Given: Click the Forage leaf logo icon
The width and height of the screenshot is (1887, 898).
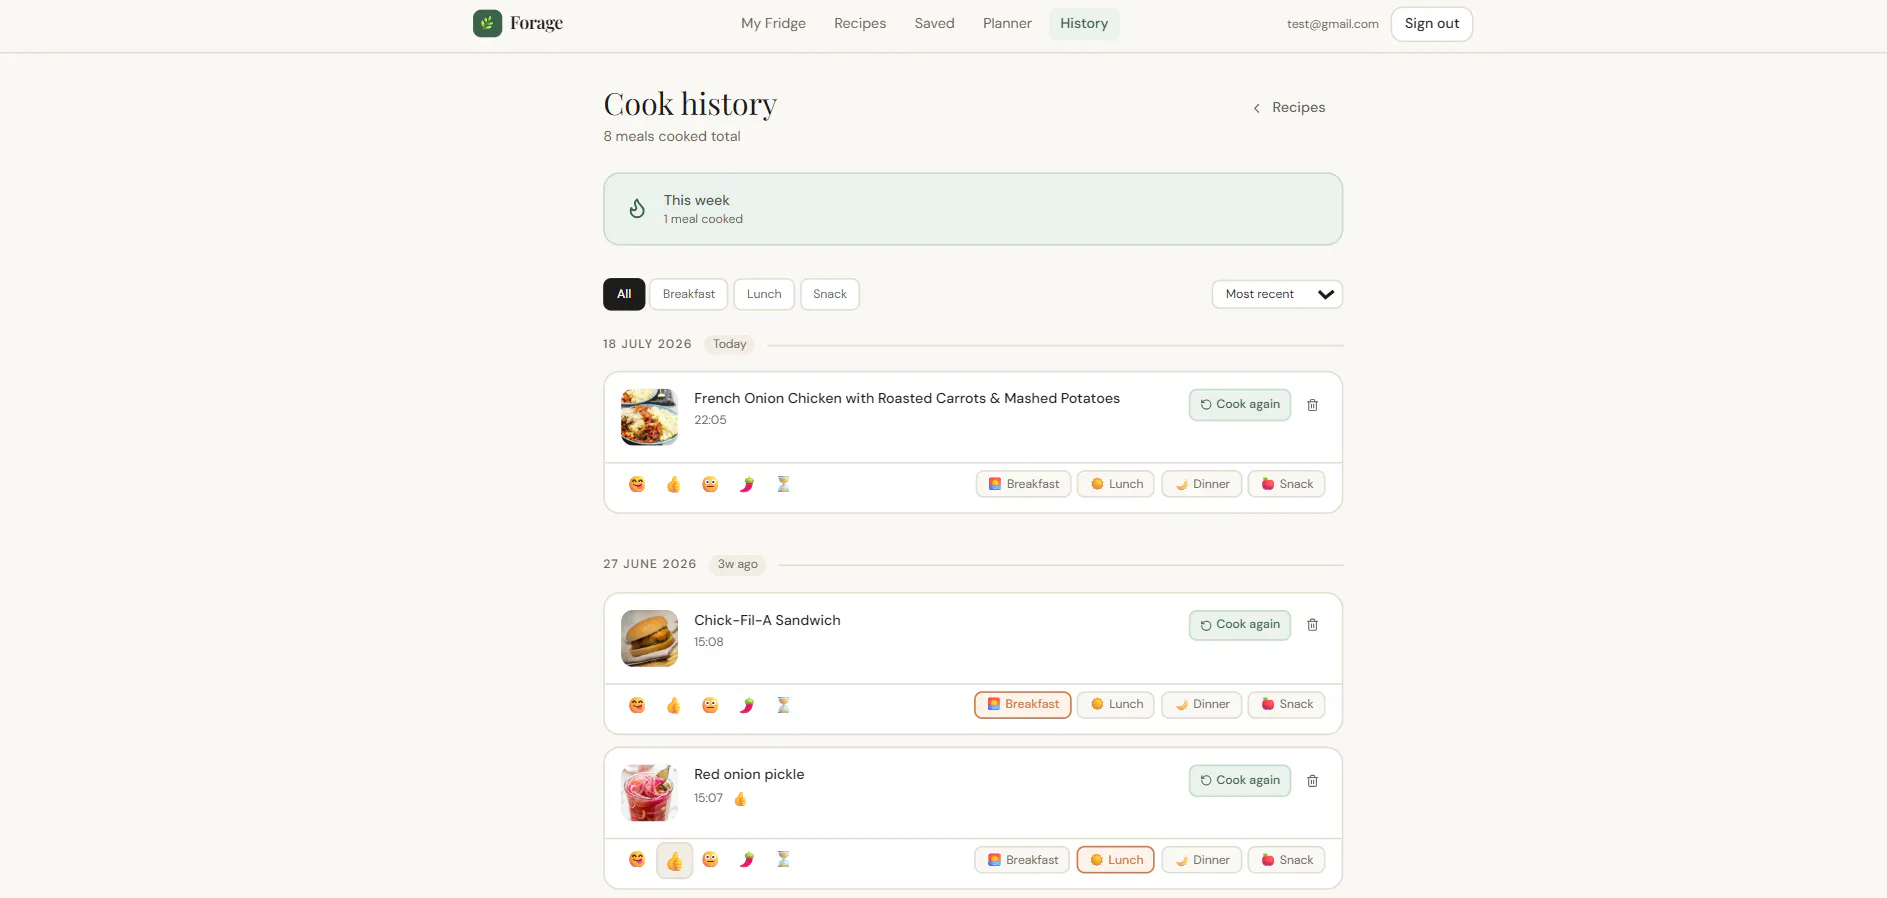Looking at the screenshot, I should 487,23.
